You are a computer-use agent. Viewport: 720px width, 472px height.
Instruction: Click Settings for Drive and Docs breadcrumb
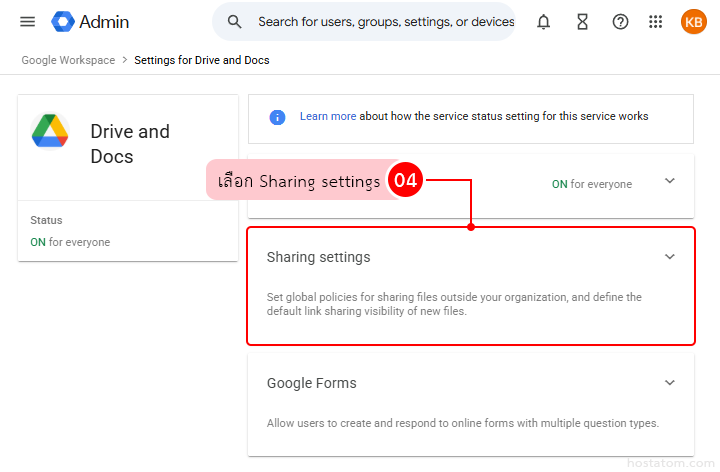[202, 60]
